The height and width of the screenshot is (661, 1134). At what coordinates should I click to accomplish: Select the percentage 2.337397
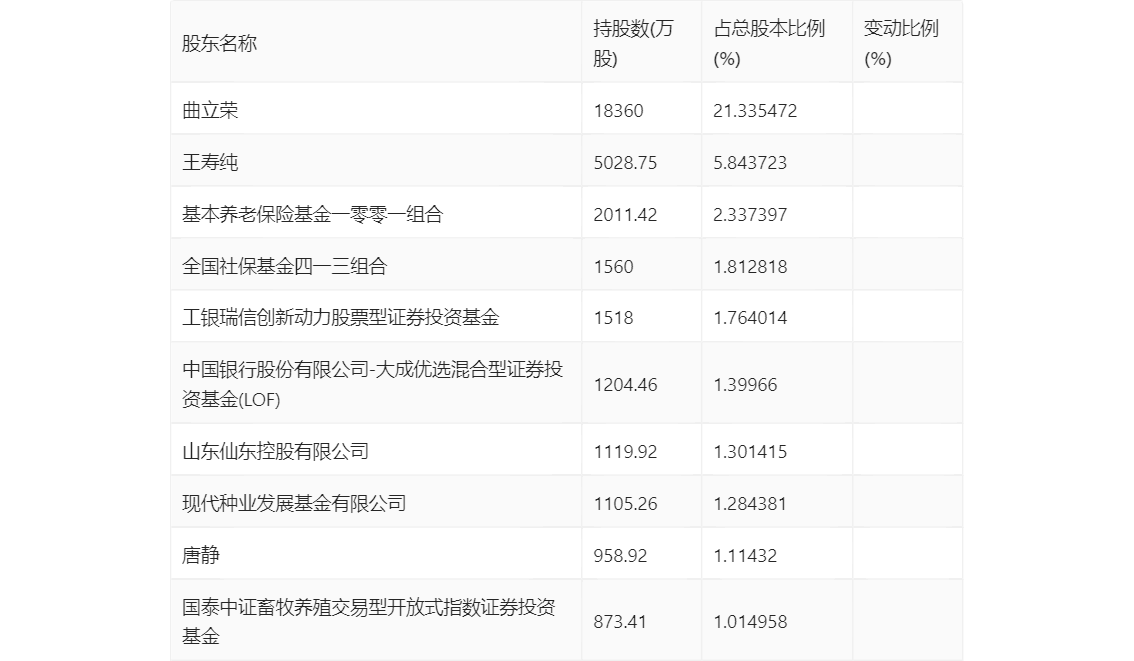click(x=750, y=215)
